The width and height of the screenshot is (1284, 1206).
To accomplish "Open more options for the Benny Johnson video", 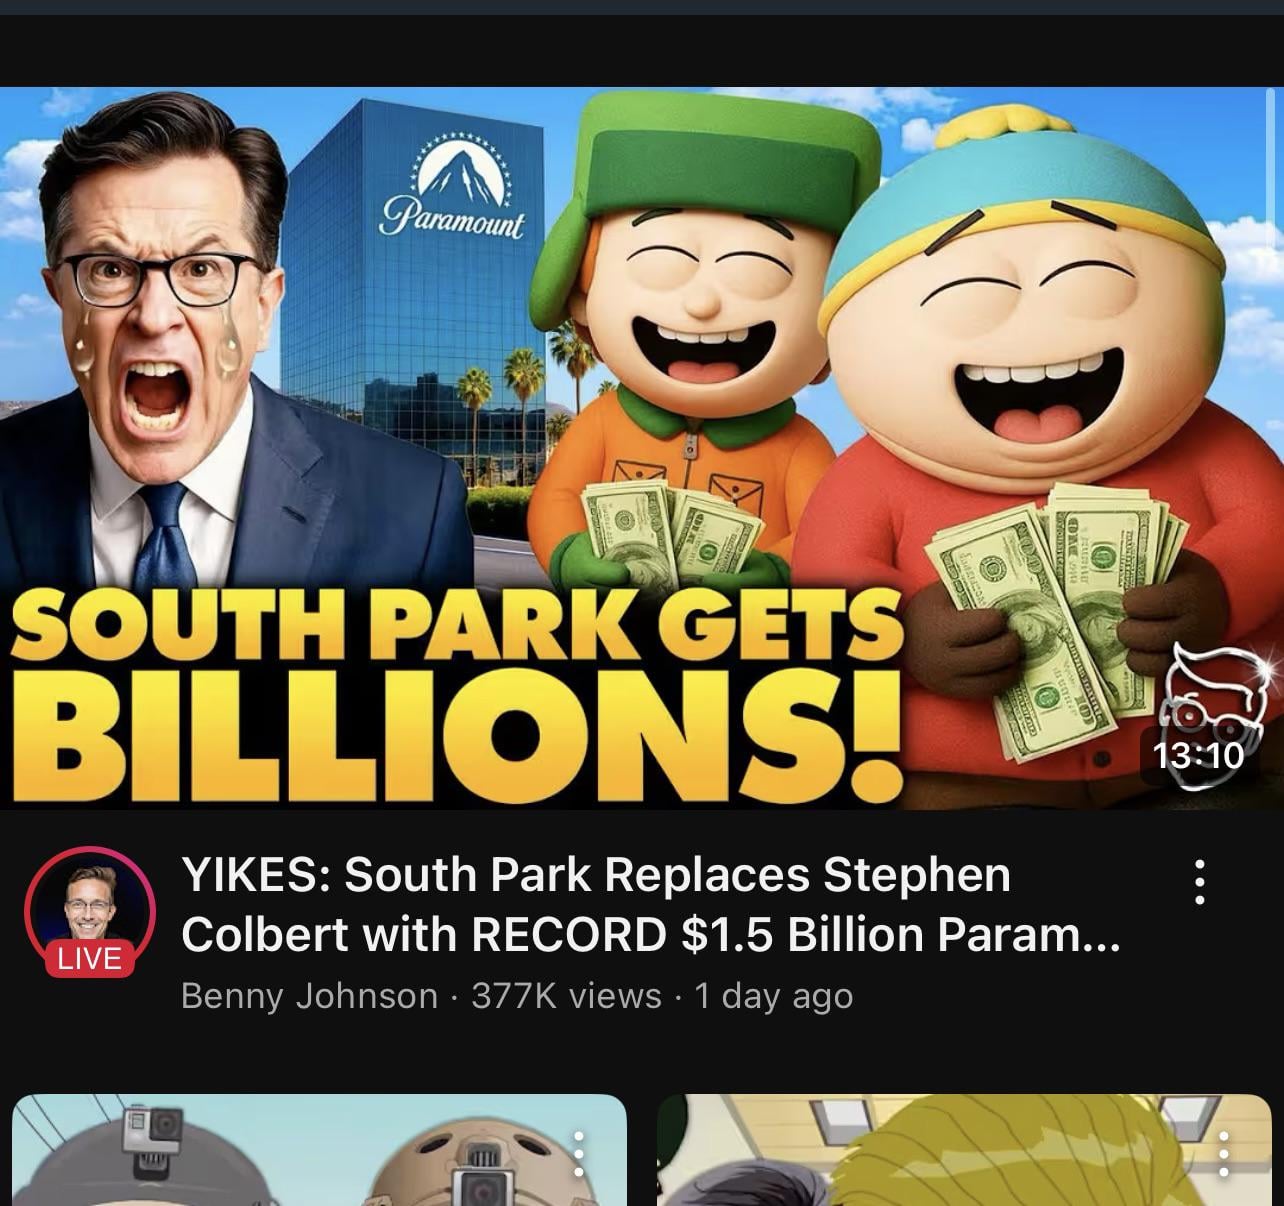I will coord(1199,882).
